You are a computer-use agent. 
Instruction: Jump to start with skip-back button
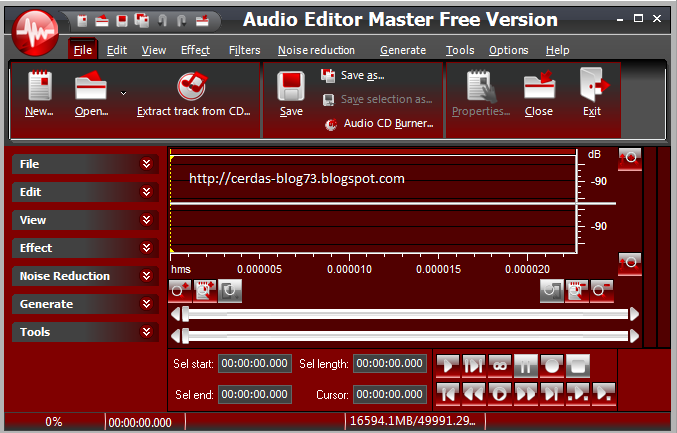tap(448, 394)
